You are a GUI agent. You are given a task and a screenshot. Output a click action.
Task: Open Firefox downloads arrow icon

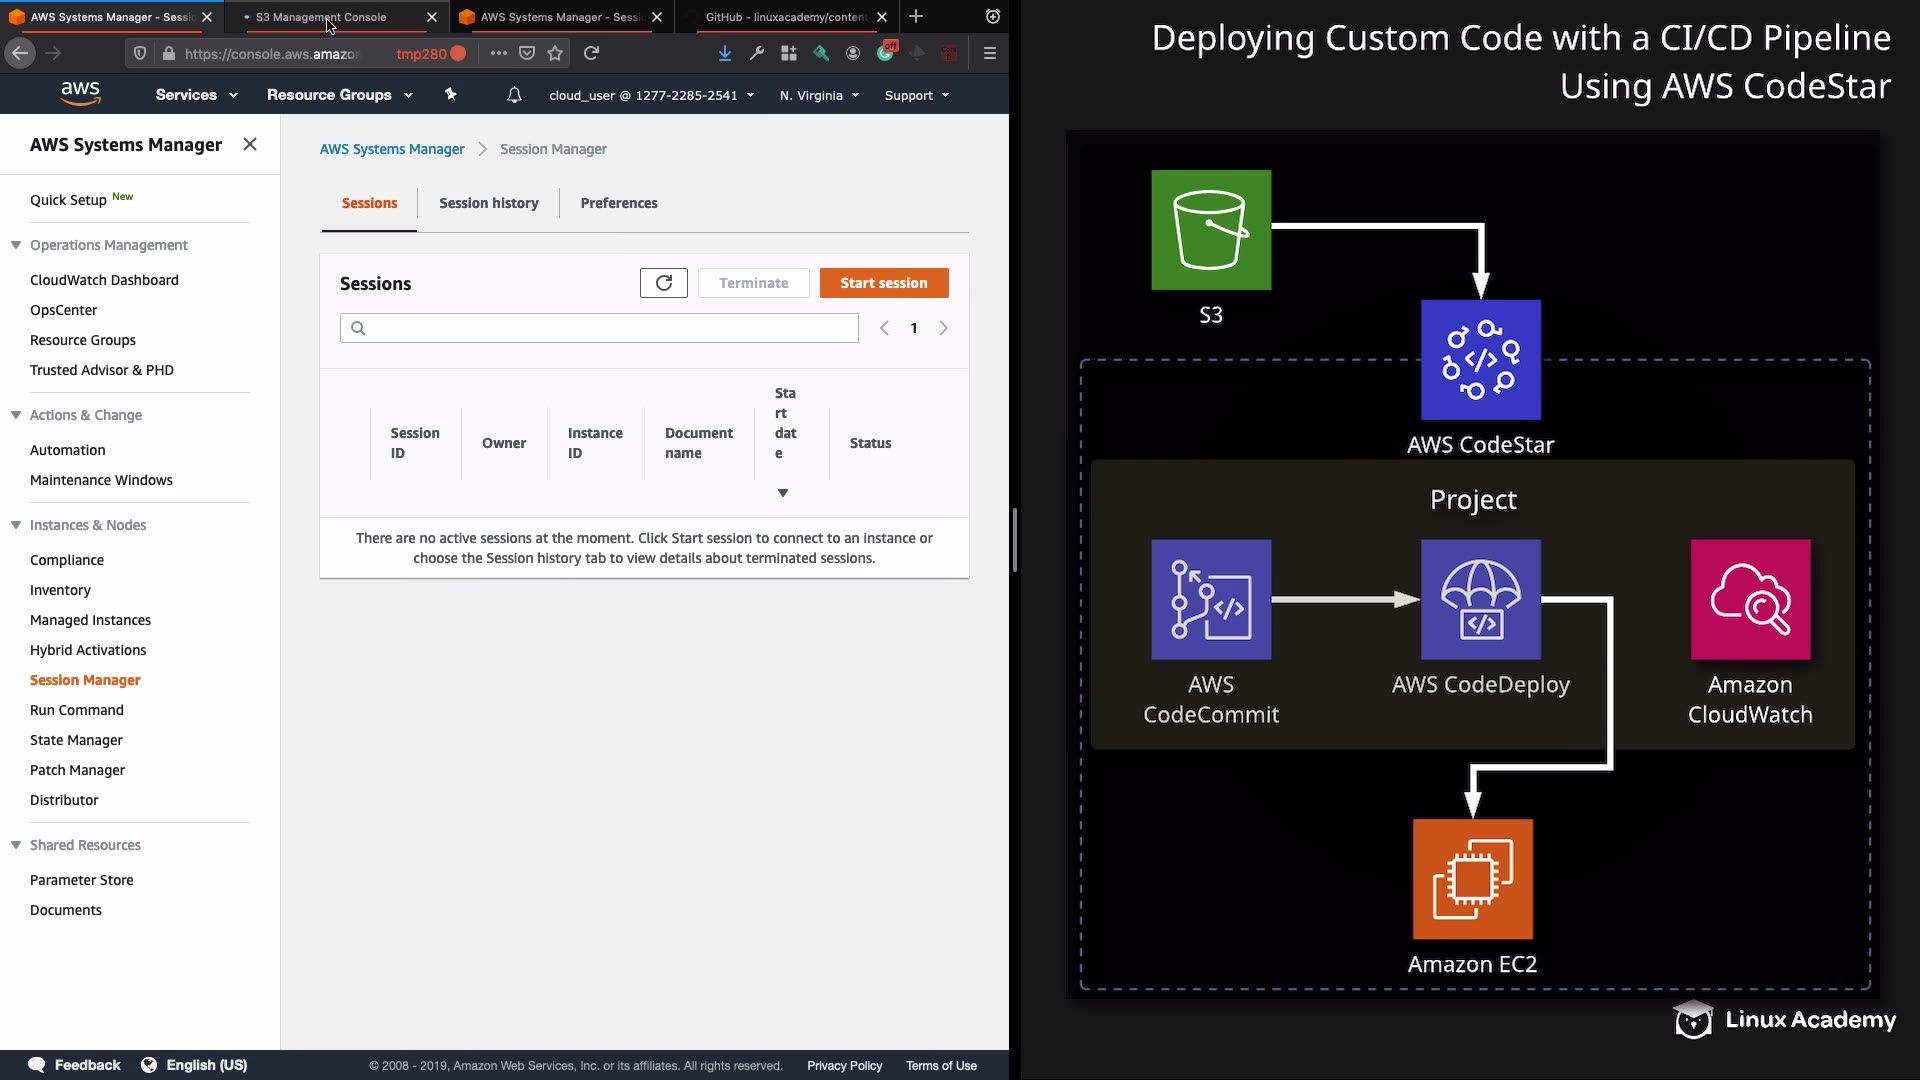tap(725, 53)
